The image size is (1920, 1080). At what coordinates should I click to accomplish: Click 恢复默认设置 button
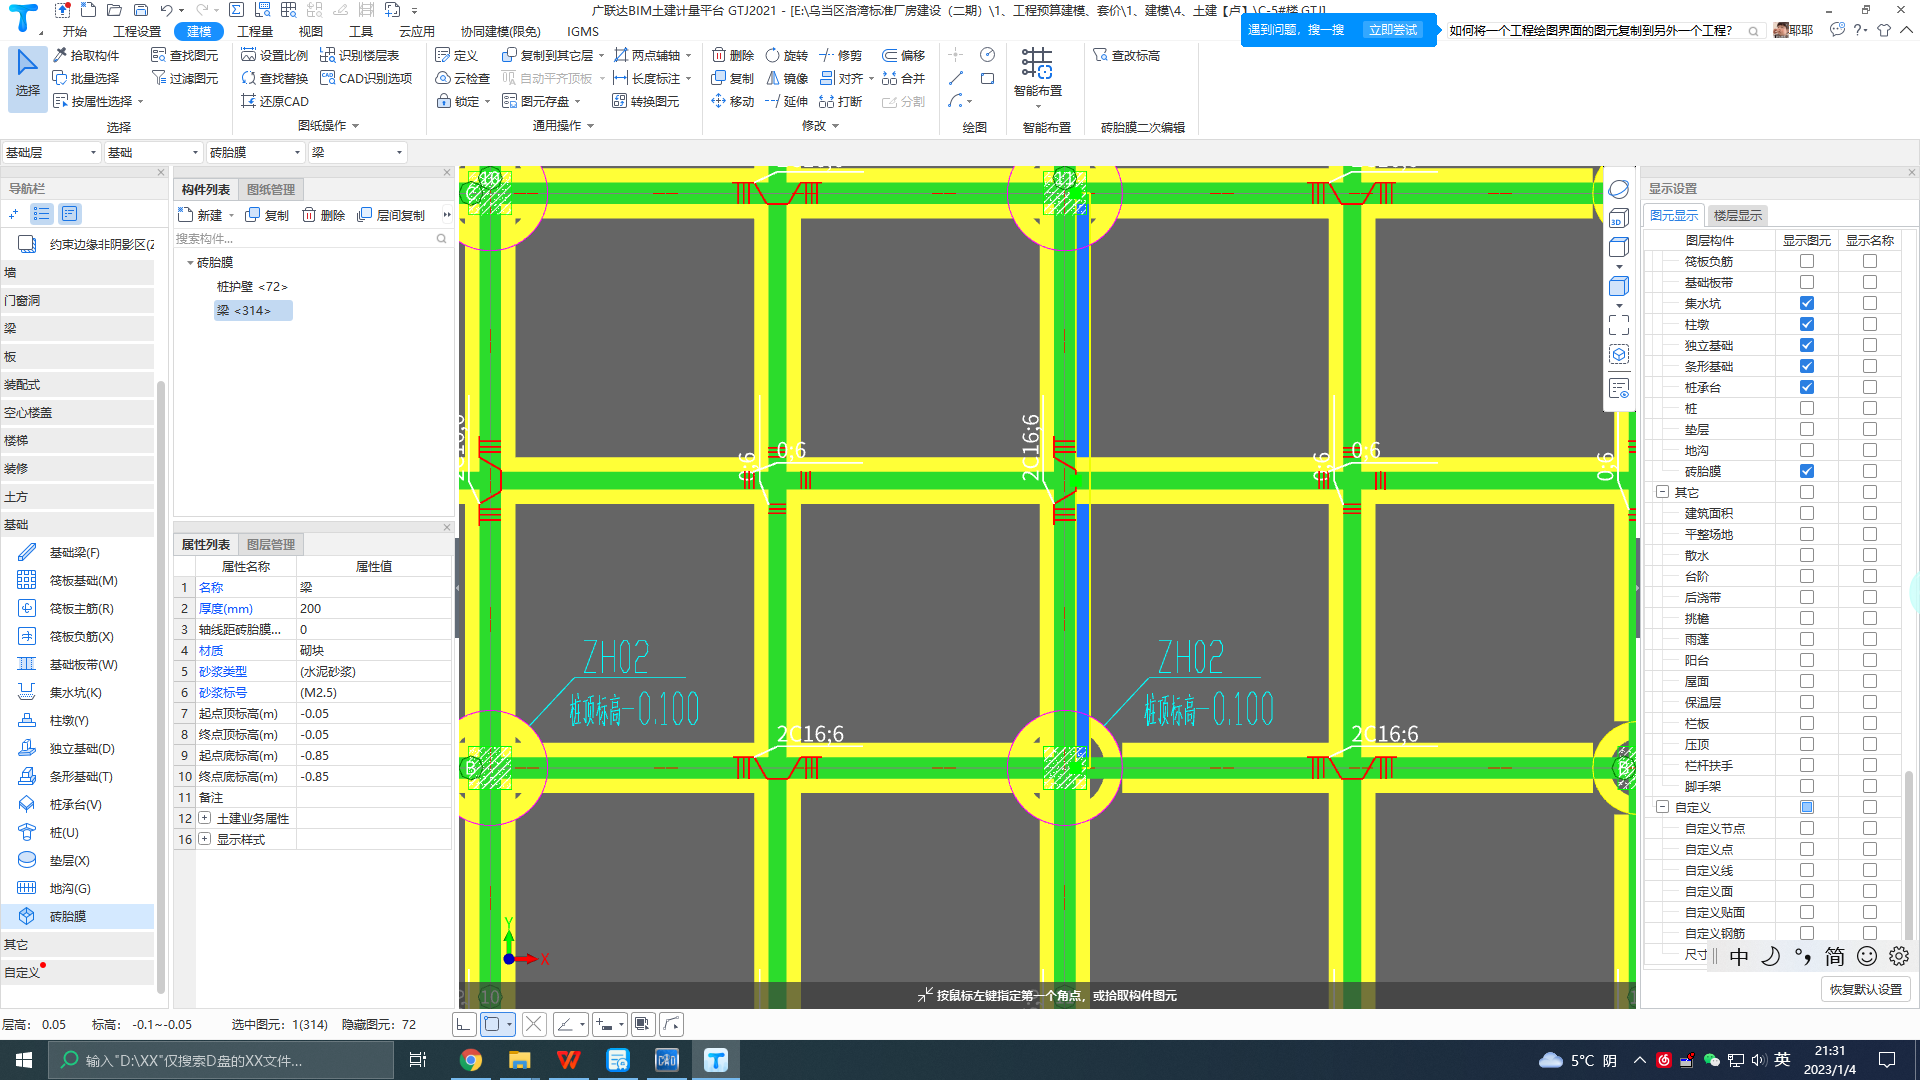[x=1866, y=989]
